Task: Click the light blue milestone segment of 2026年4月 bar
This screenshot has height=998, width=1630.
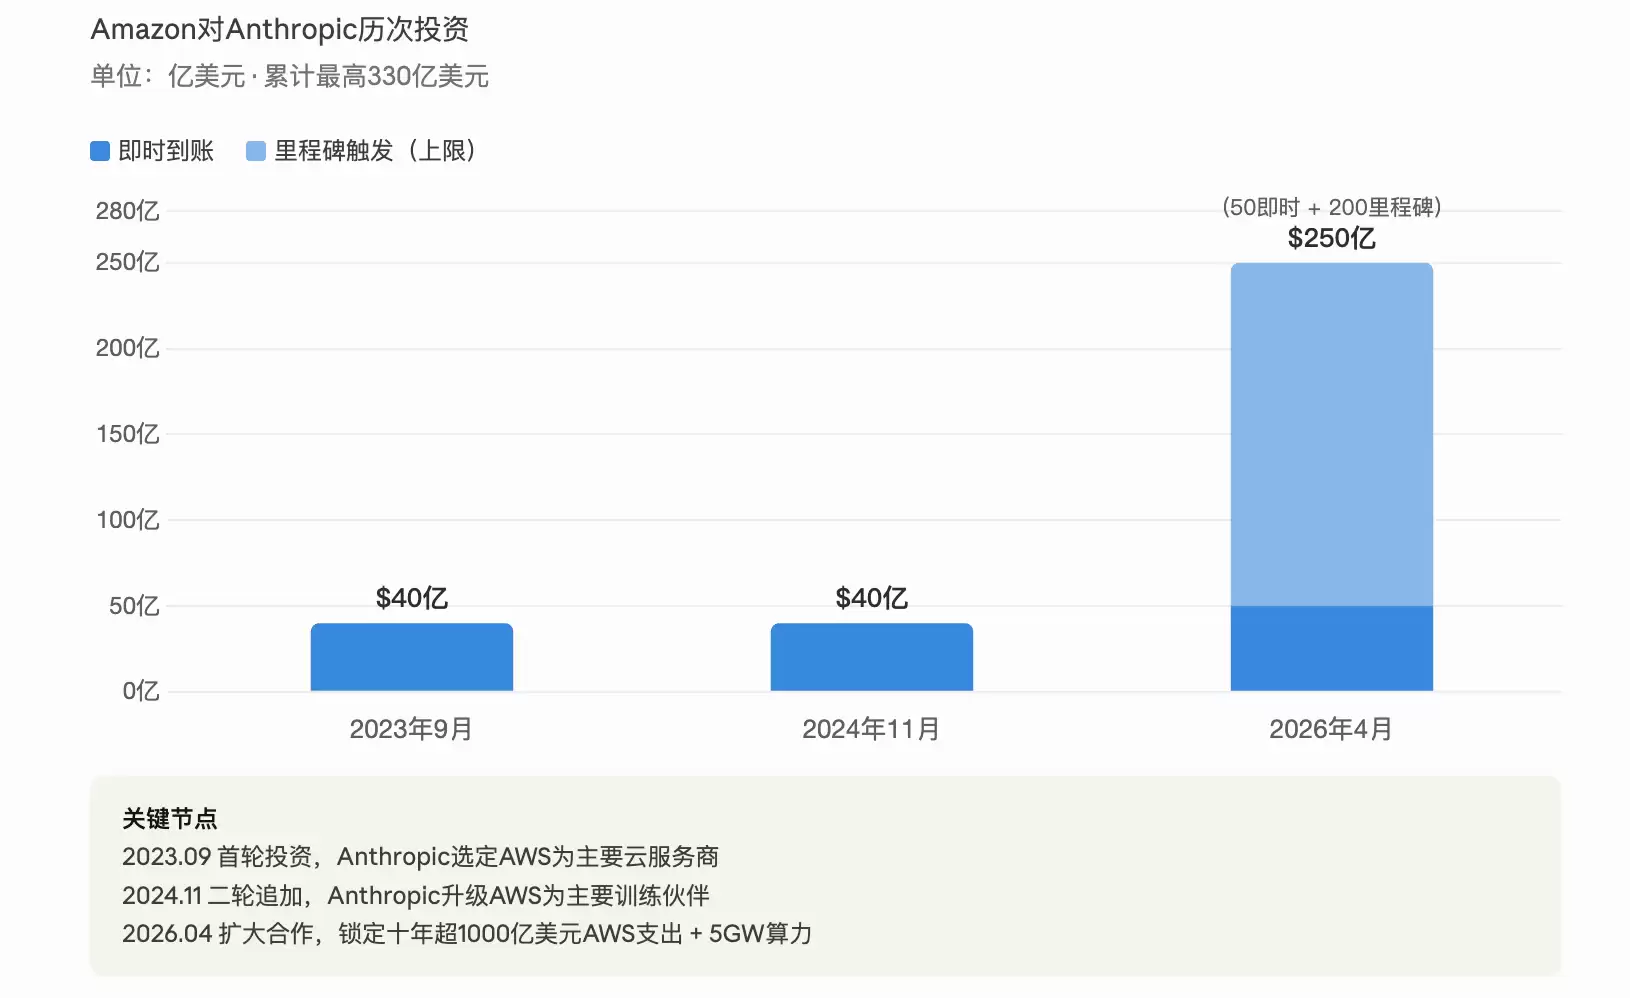Action: click(1331, 434)
